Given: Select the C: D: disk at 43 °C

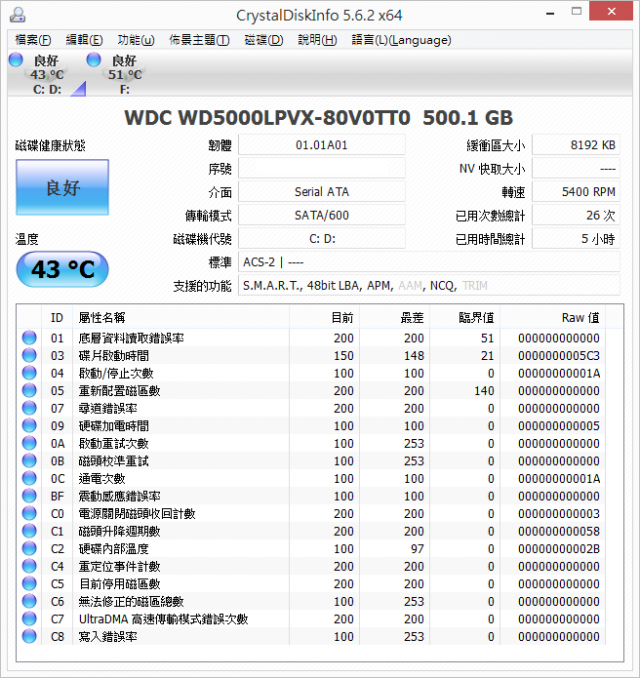Looking at the screenshot, I should pos(46,74).
